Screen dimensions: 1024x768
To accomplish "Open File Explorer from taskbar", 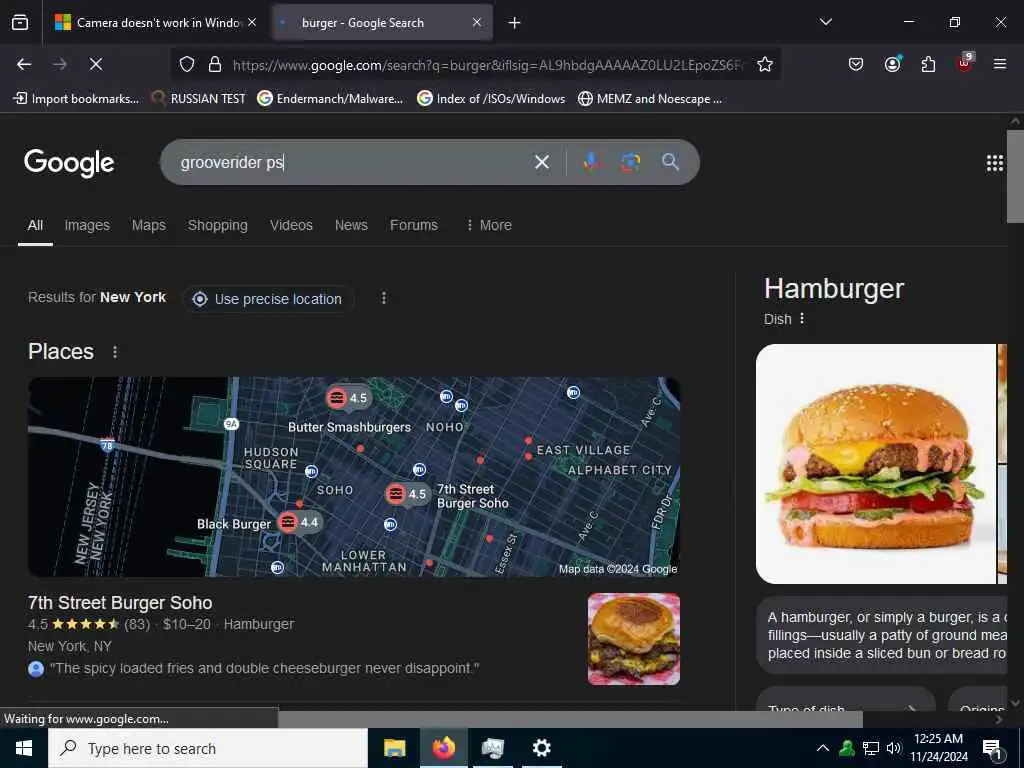I will tap(394, 748).
